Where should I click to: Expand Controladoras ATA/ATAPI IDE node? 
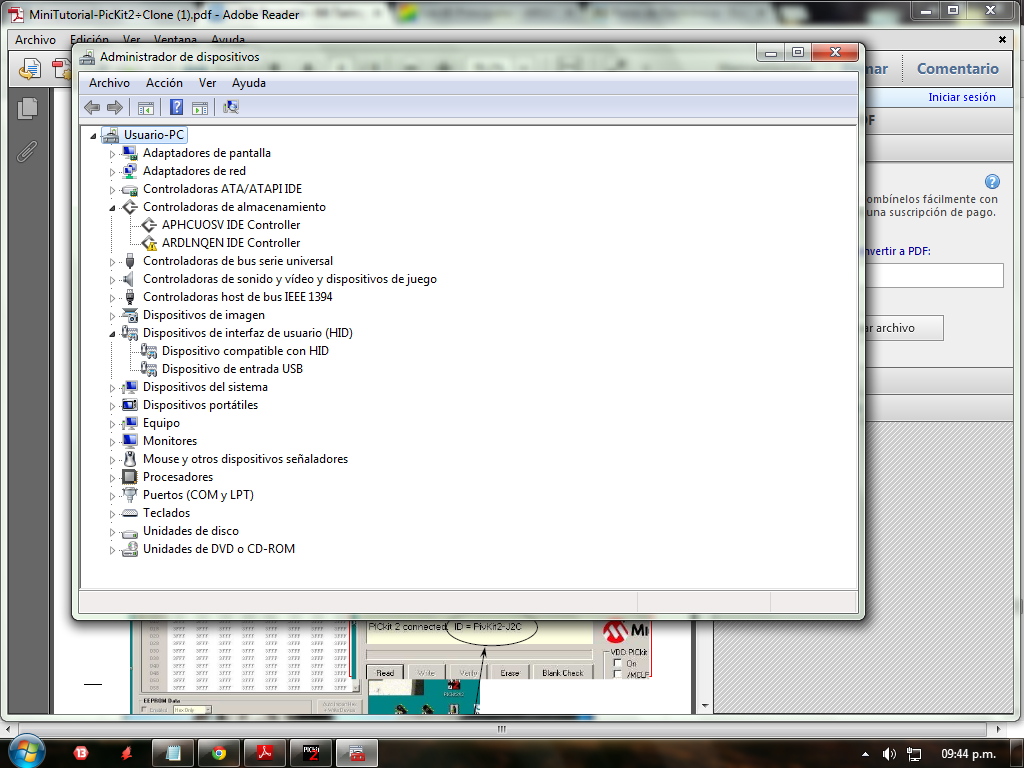pos(112,190)
